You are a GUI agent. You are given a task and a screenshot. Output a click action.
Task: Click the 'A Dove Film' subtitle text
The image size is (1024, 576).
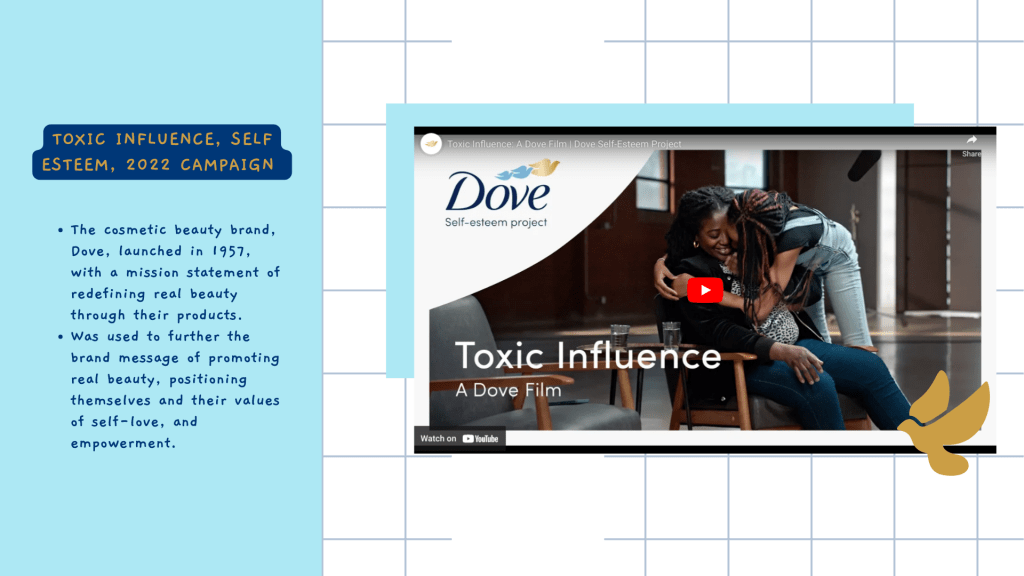tap(508, 390)
